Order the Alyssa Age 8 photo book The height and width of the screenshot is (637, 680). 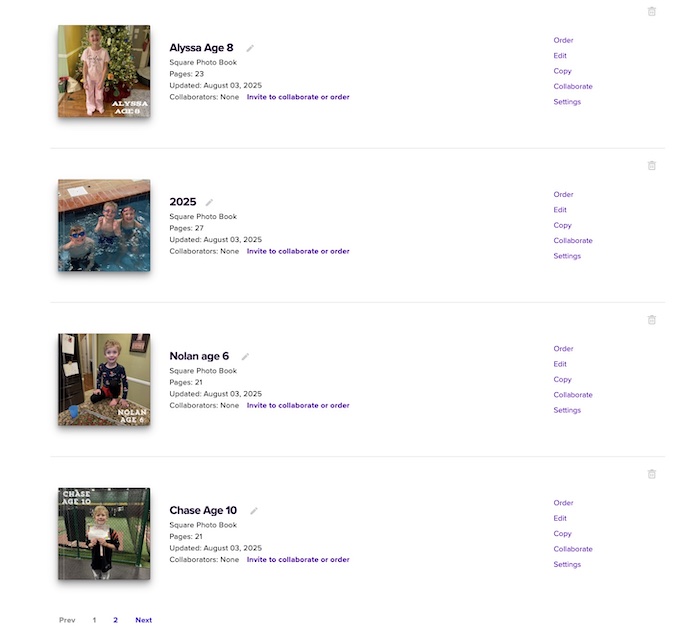(563, 41)
